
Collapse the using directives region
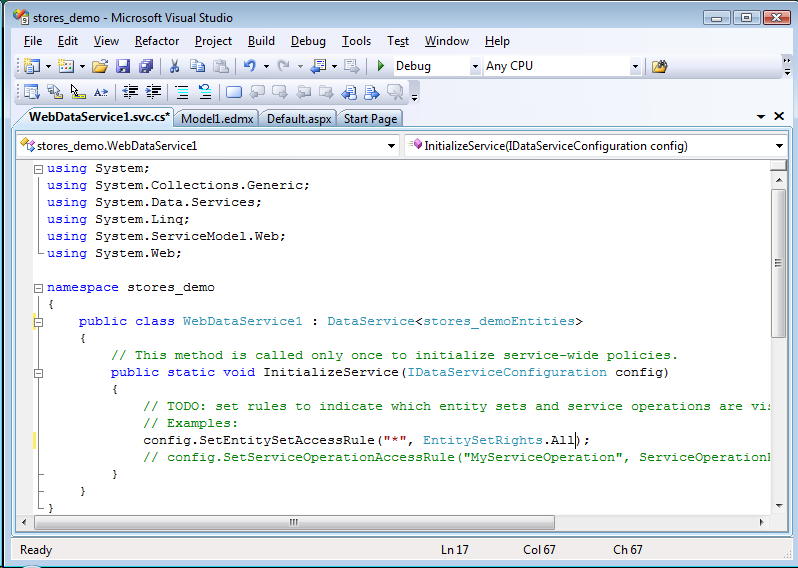tap(38, 169)
